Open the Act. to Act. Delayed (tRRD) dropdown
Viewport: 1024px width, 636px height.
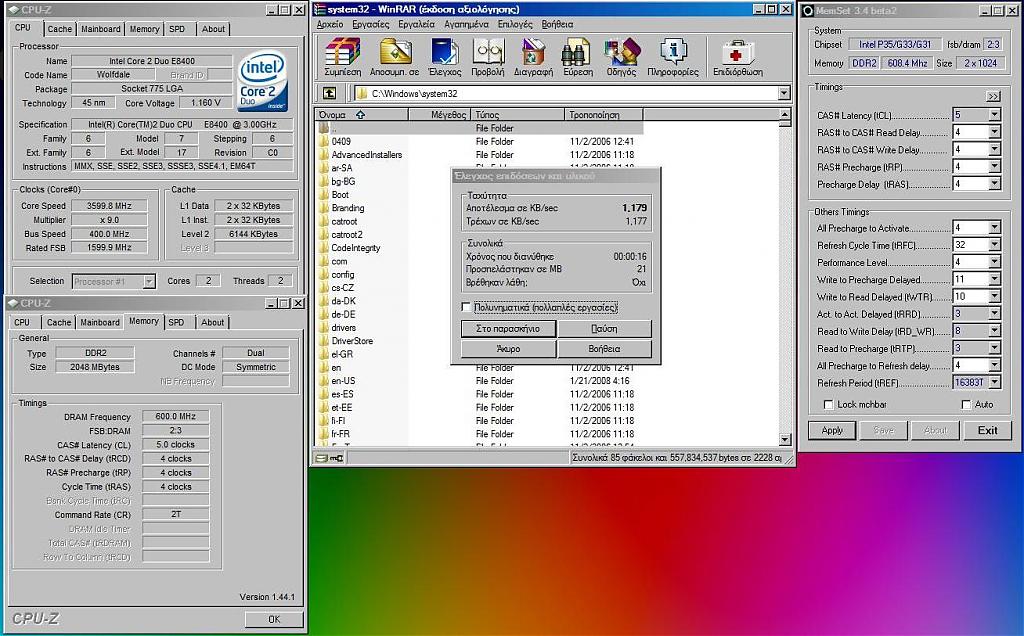(x=994, y=314)
